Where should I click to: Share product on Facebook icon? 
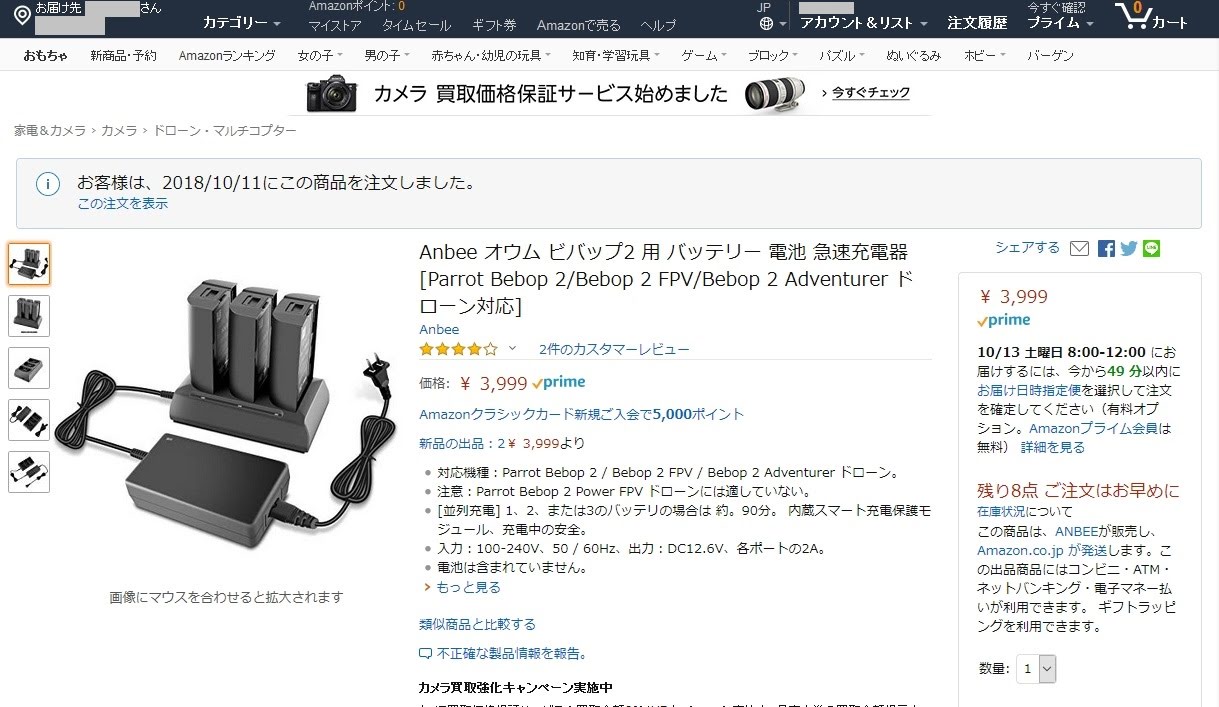coord(1106,249)
